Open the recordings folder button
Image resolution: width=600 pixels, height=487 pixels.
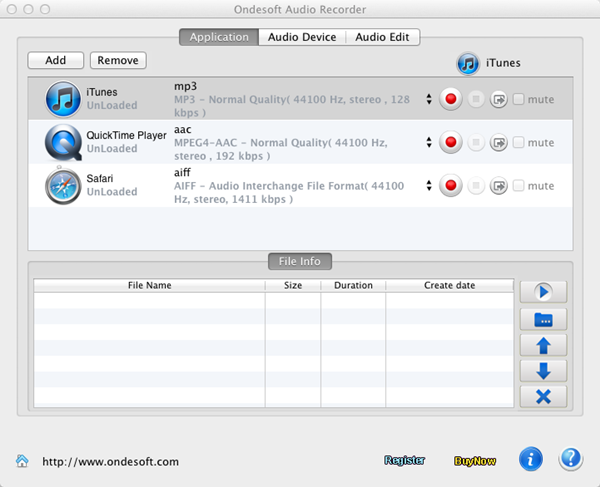pyautogui.click(x=543, y=319)
